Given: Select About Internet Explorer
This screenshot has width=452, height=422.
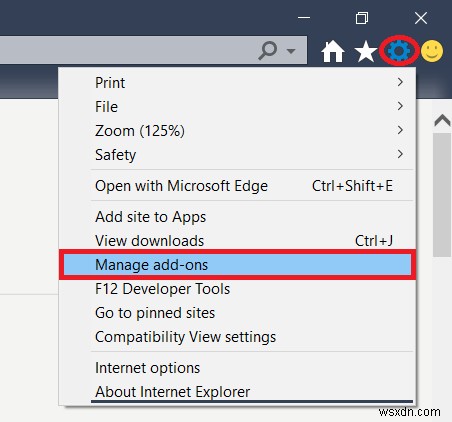Looking at the screenshot, I should (237, 392).
